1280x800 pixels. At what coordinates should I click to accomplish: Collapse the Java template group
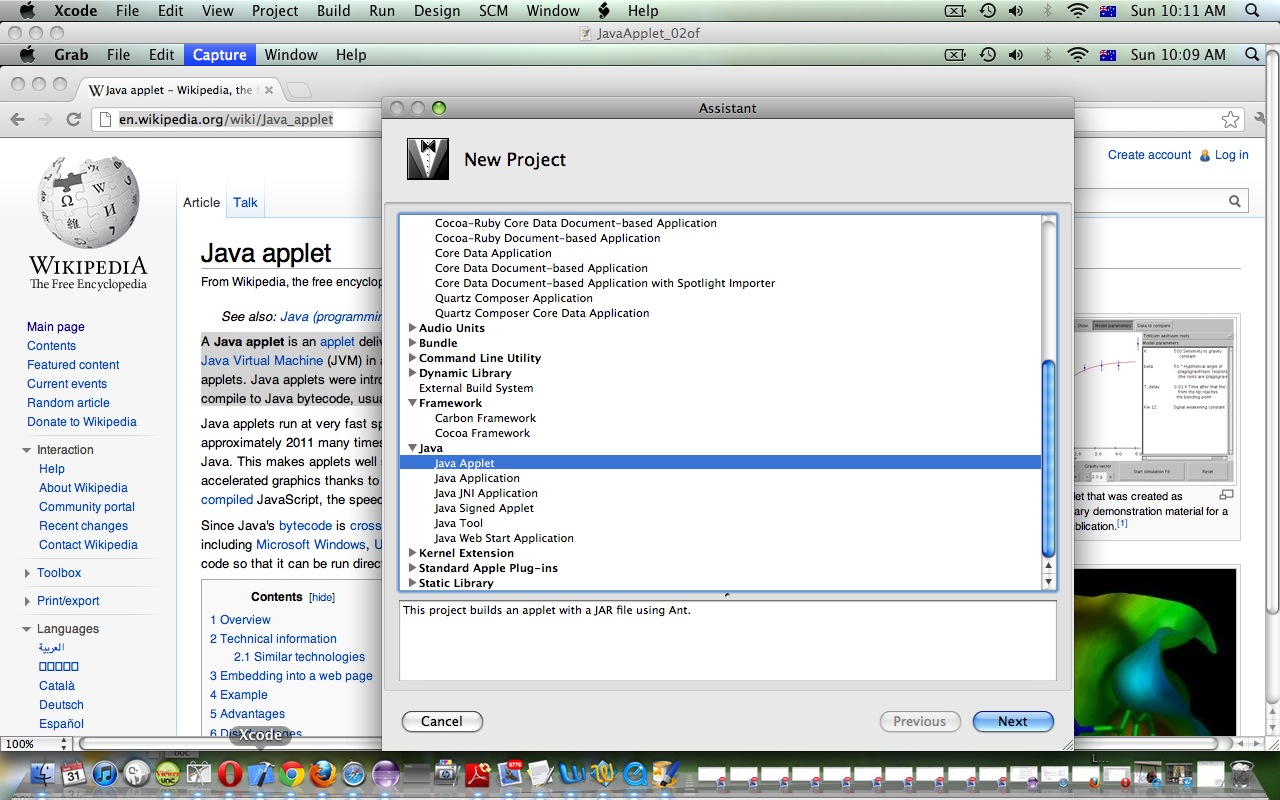point(412,448)
